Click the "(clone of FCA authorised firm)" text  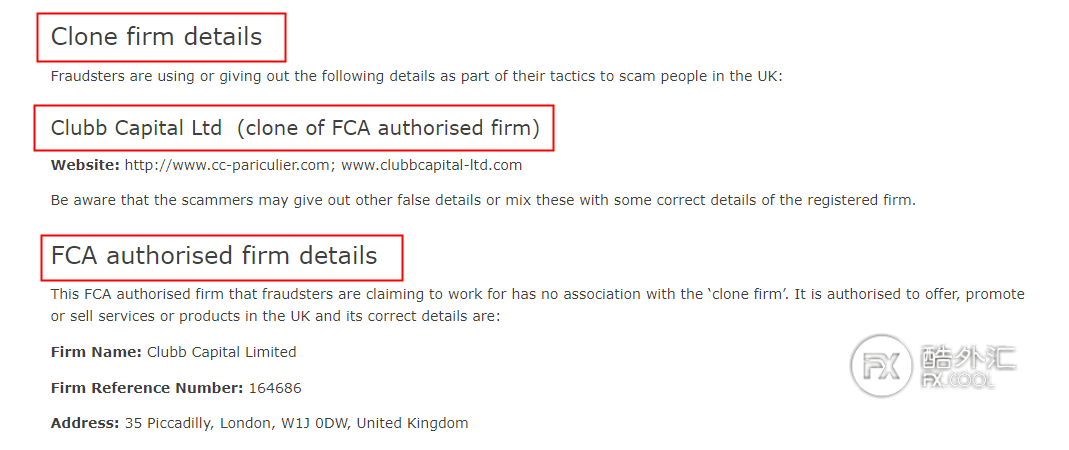(389, 128)
